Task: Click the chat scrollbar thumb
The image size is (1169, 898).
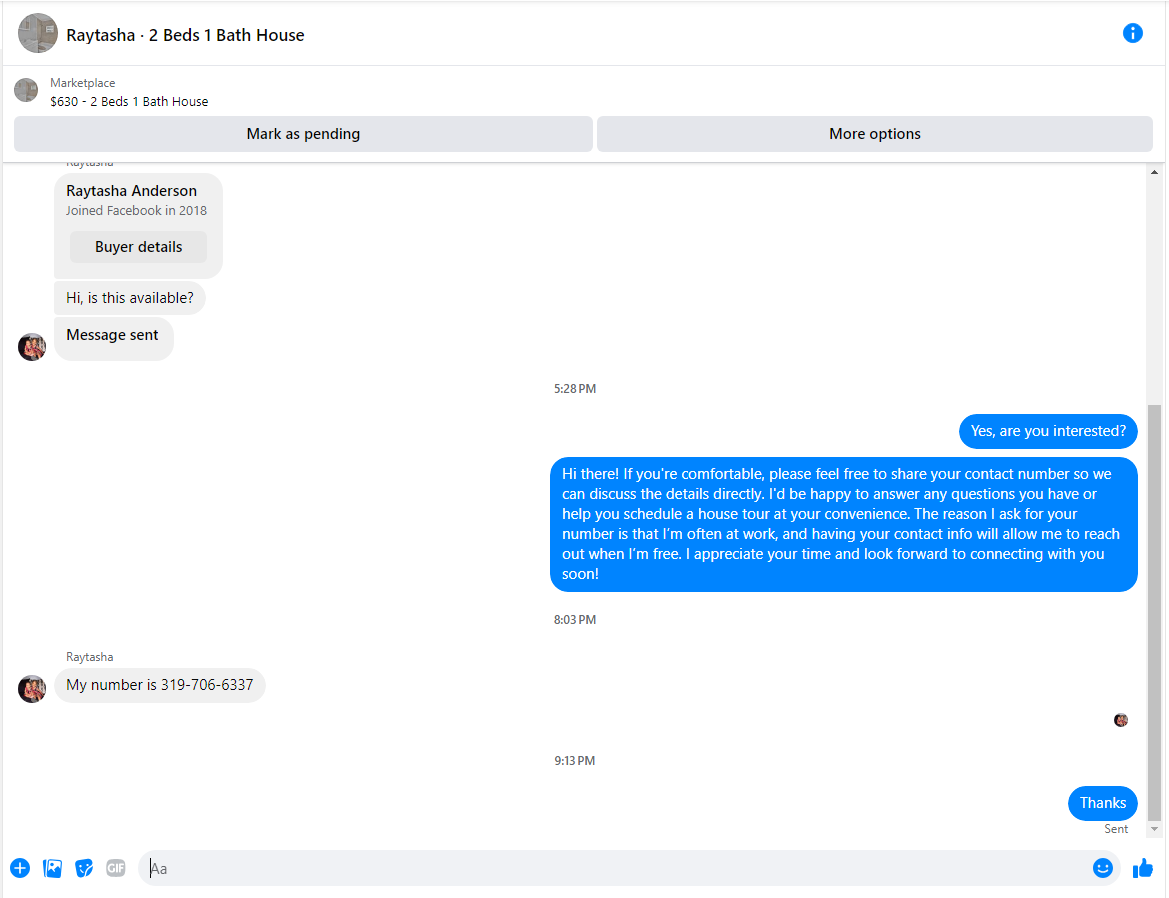Action: point(1154,612)
